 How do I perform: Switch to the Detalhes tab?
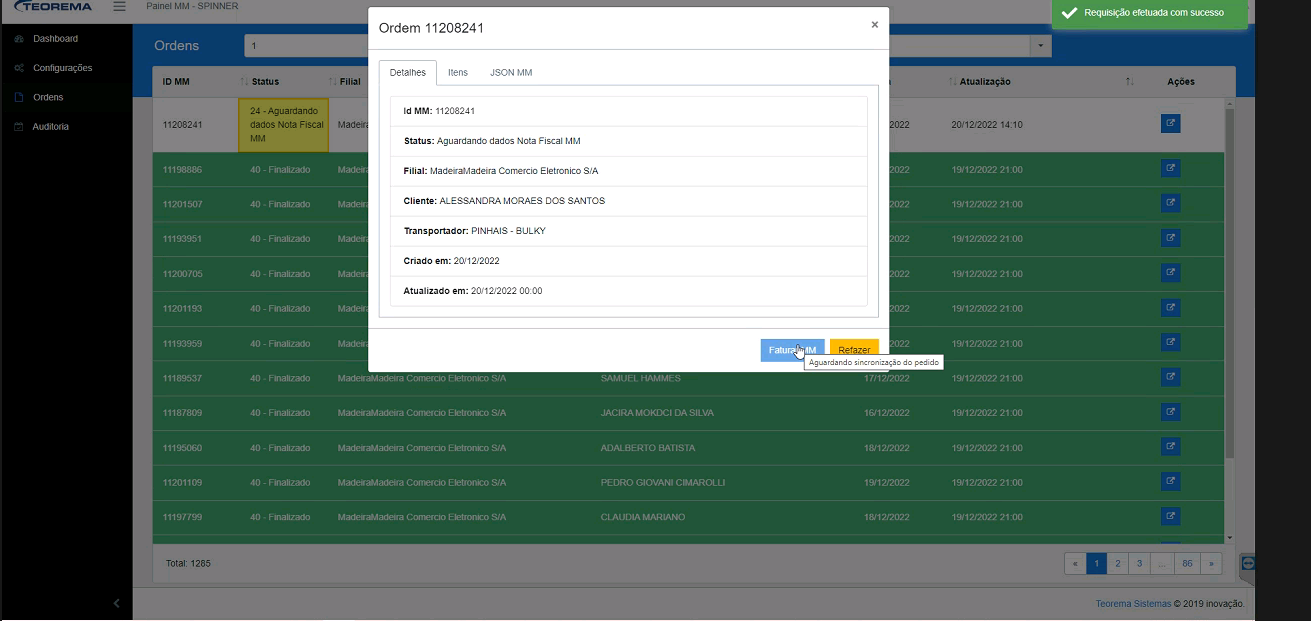click(x=407, y=73)
